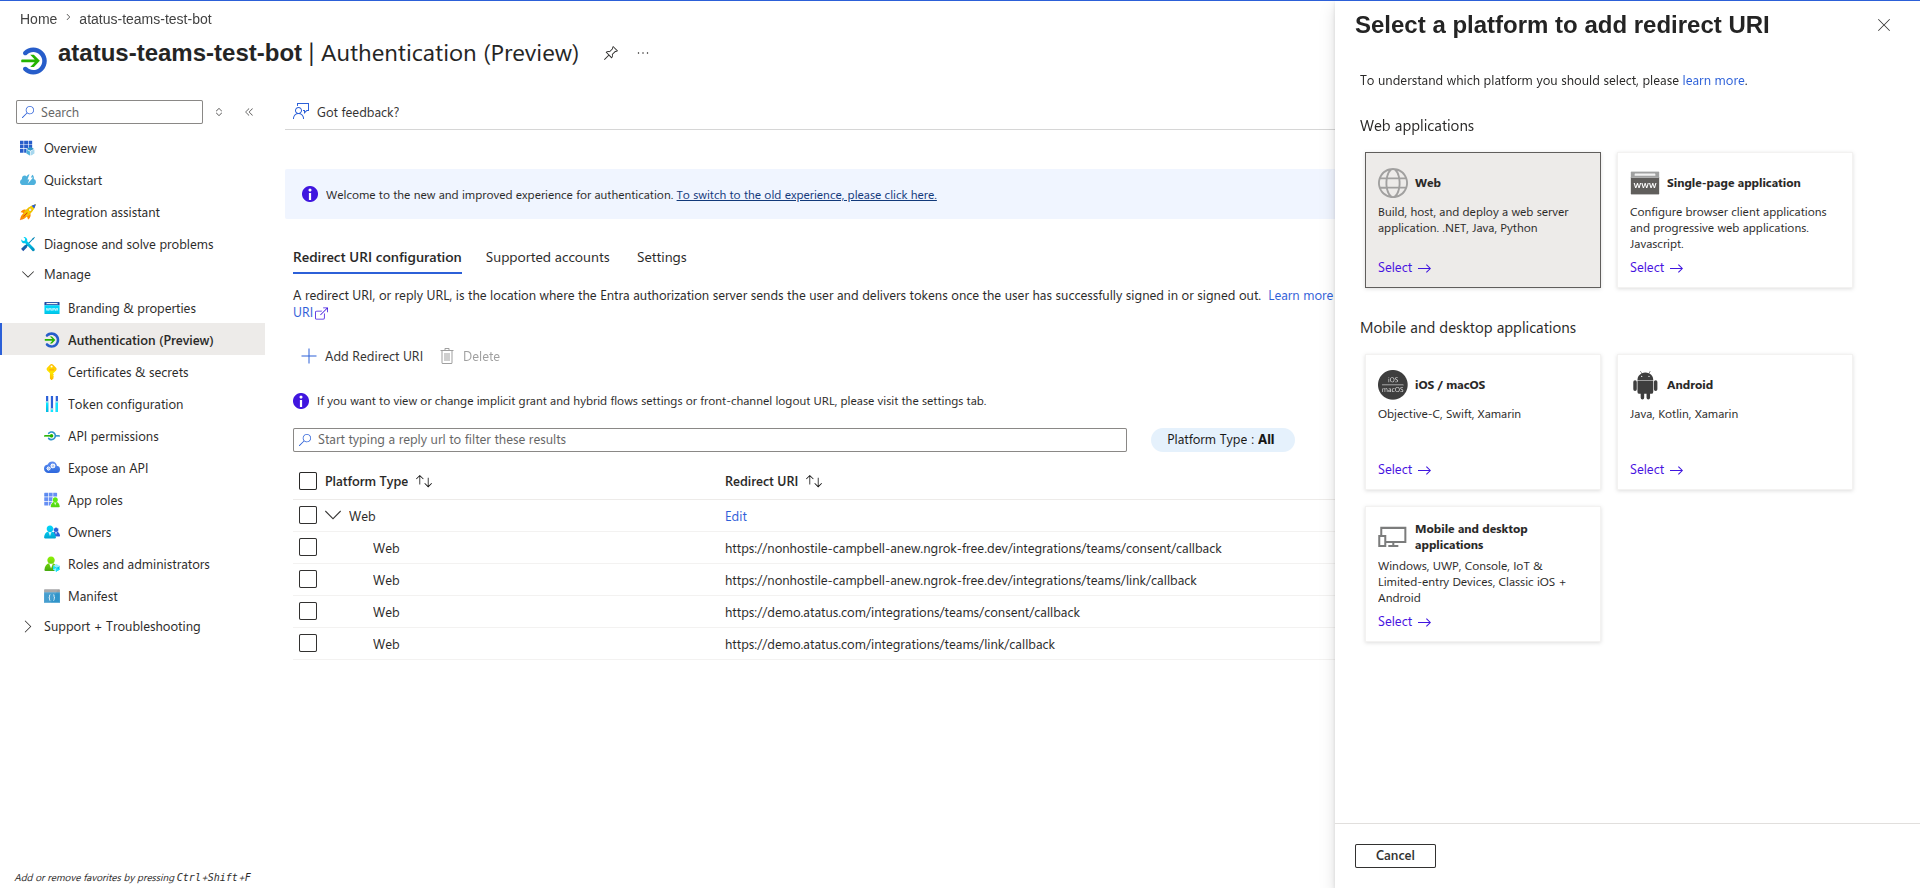Click the Cancel button
The height and width of the screenshot is (888, 1920).
click(x=1395, y=856)
